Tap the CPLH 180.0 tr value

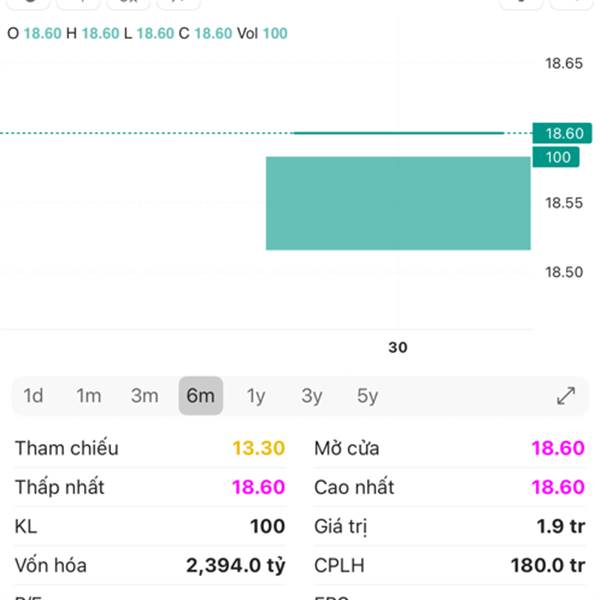click(547, 565)
